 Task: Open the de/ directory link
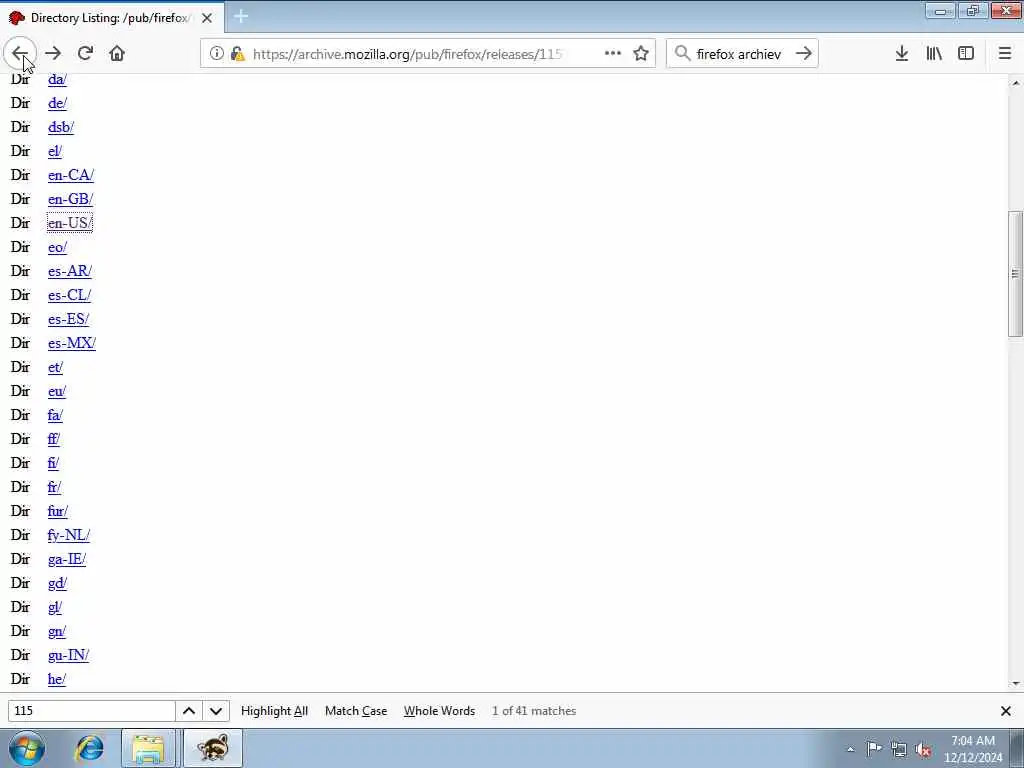click(57, 103)
